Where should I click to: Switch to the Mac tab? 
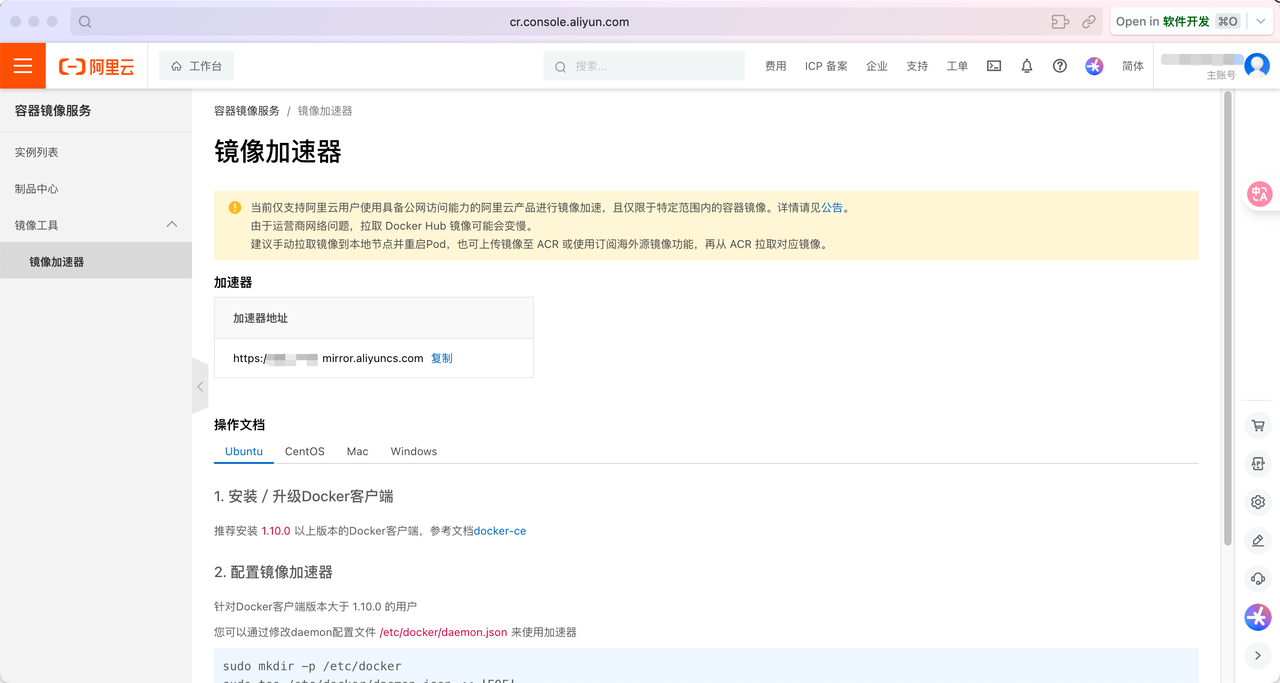[358, 452]
